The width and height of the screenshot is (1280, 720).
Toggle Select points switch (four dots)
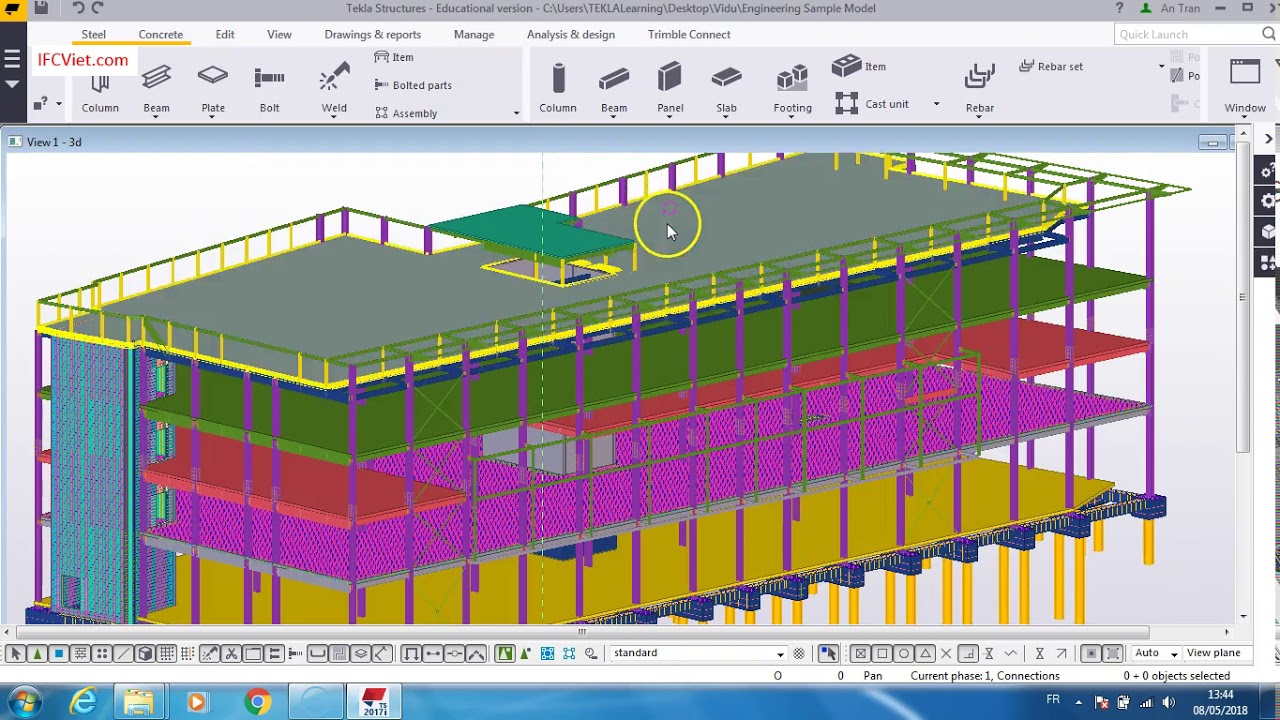click(x=102, y=653)
